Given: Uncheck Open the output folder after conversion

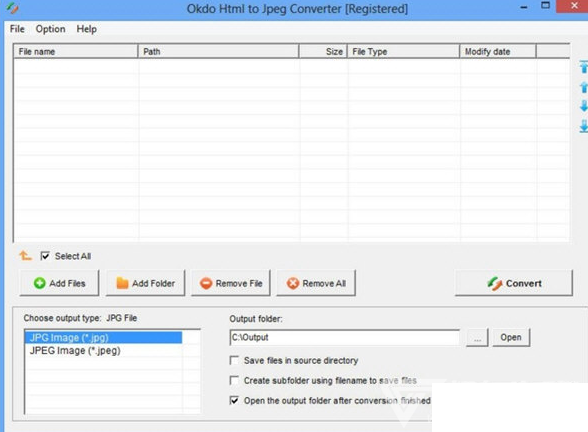Looking at the screenshot, I should pos(234,400).
